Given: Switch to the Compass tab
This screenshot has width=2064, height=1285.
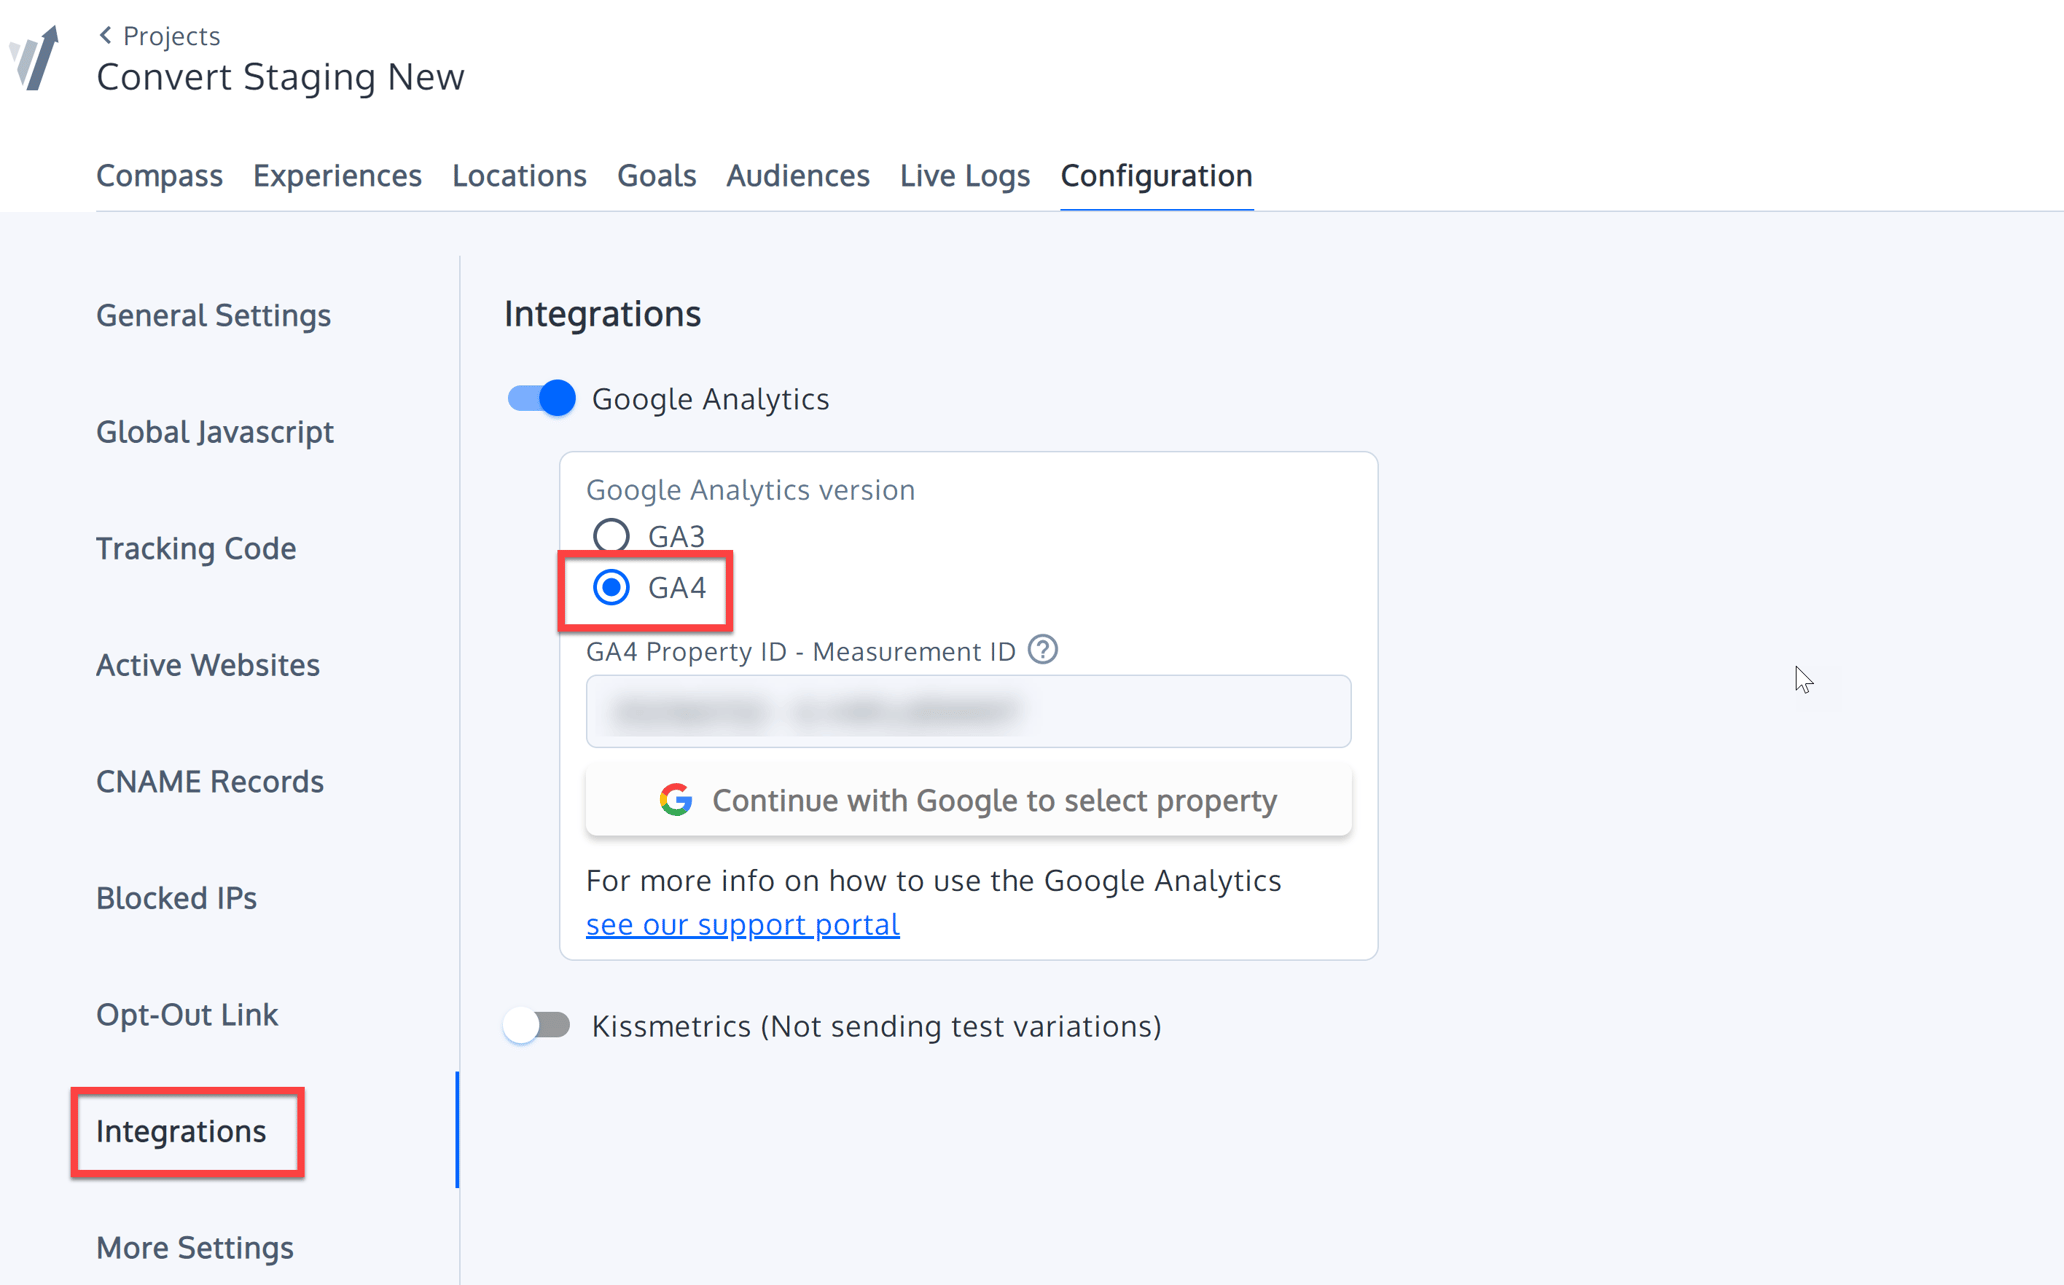Looking at the screenshot, I should pos(159,175).
